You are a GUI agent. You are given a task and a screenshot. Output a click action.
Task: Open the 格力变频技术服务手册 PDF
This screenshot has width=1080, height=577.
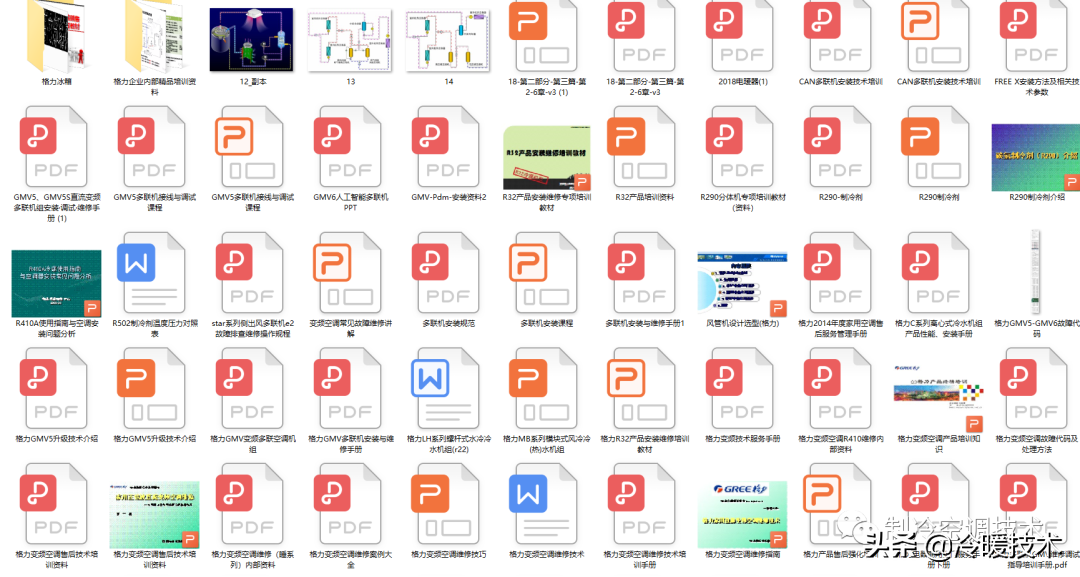tap(742, 388)
